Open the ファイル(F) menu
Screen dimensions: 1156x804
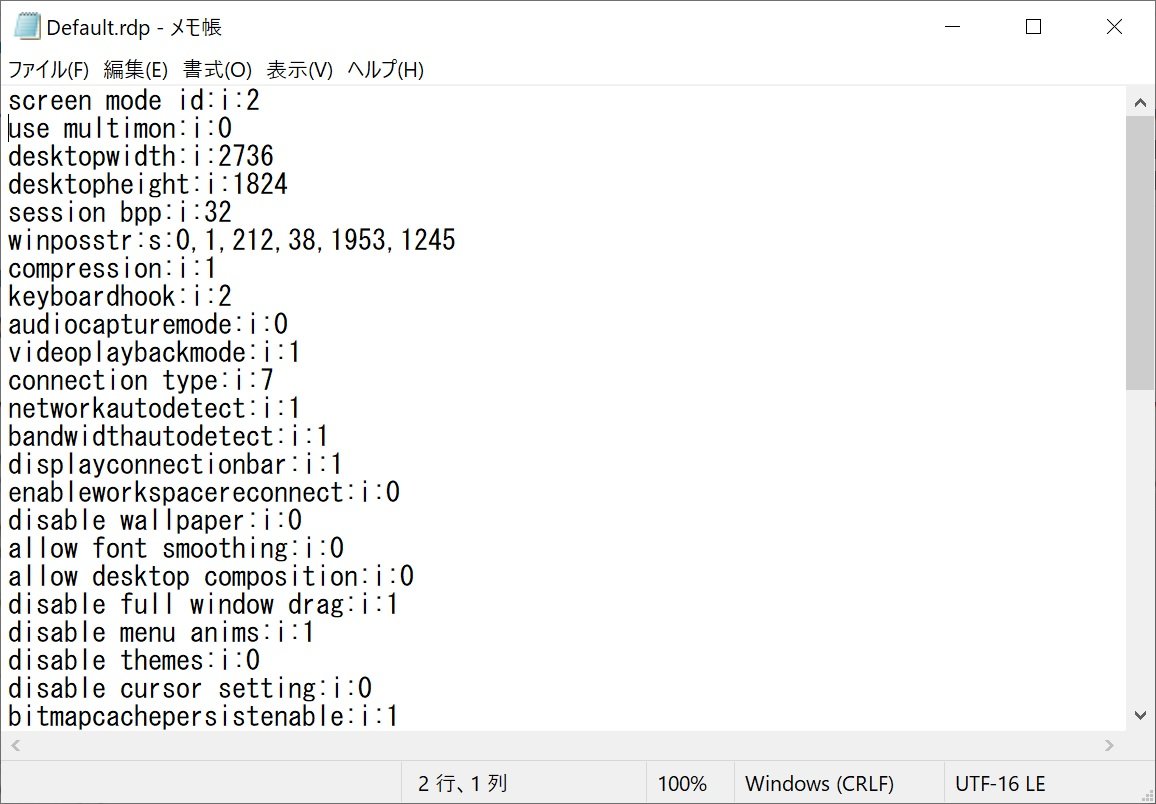(48, 70)
